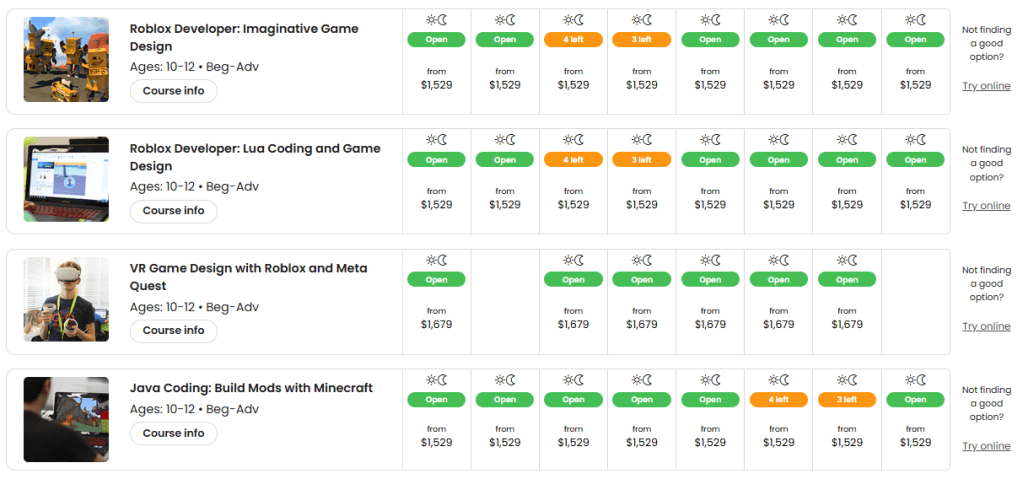Click day/night icon above "3 left" in Imaginative Game Design row

click(641, 20)
